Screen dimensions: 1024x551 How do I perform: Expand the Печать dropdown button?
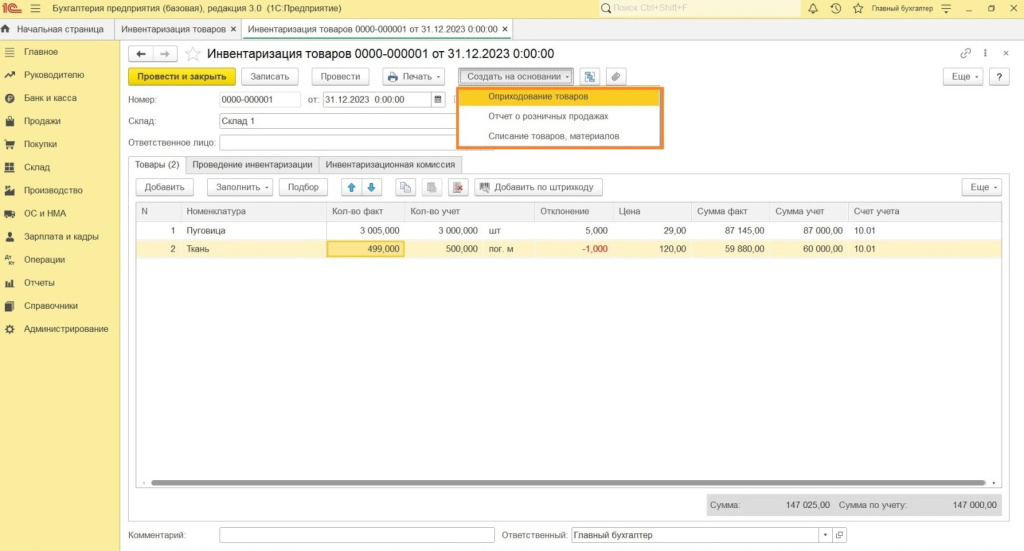pos(414,76)
